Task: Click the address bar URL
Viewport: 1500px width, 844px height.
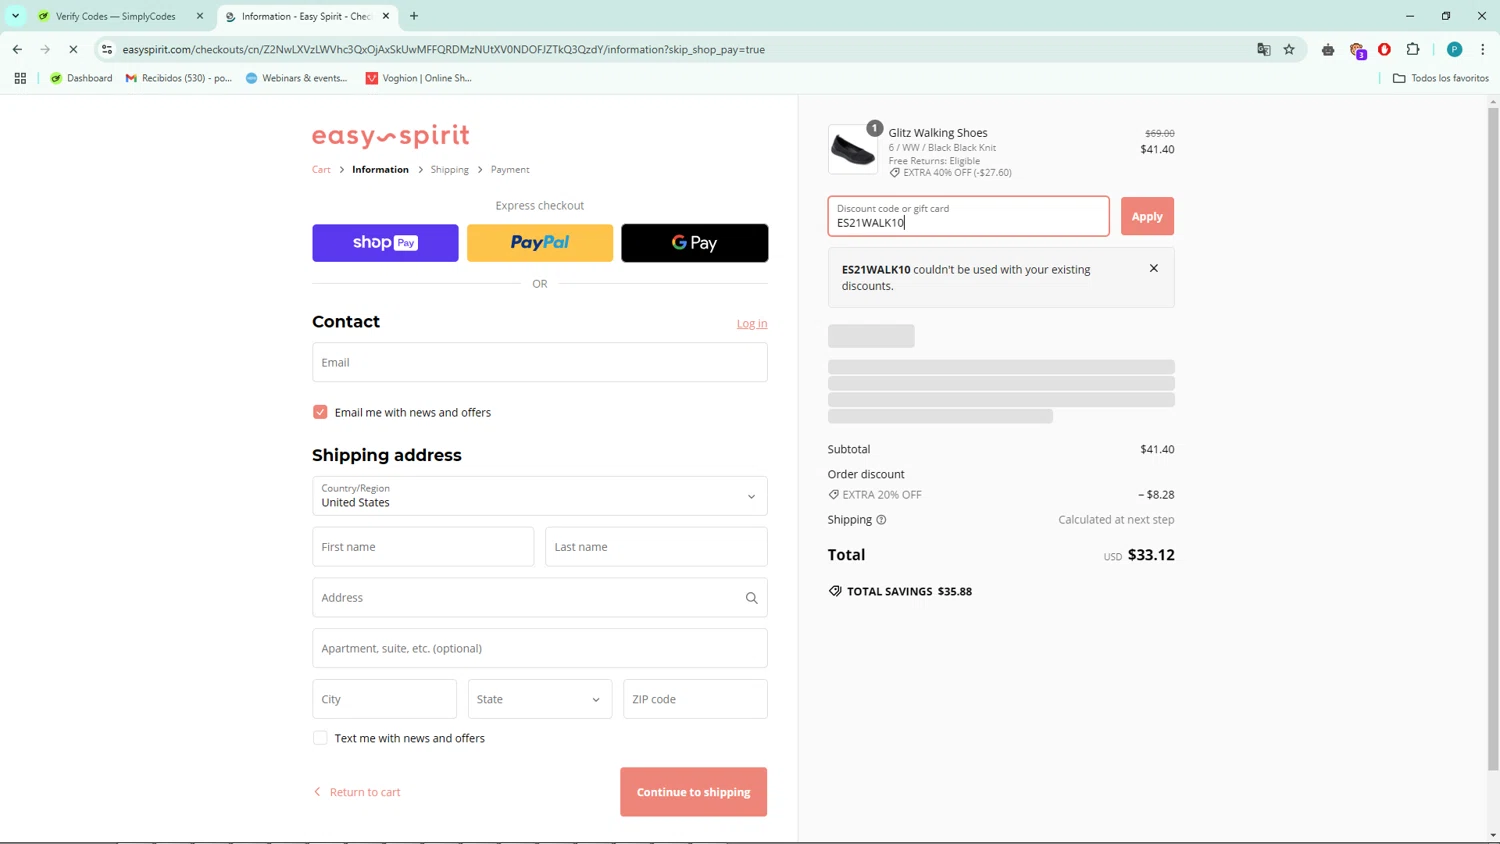Action: (443, 49)
